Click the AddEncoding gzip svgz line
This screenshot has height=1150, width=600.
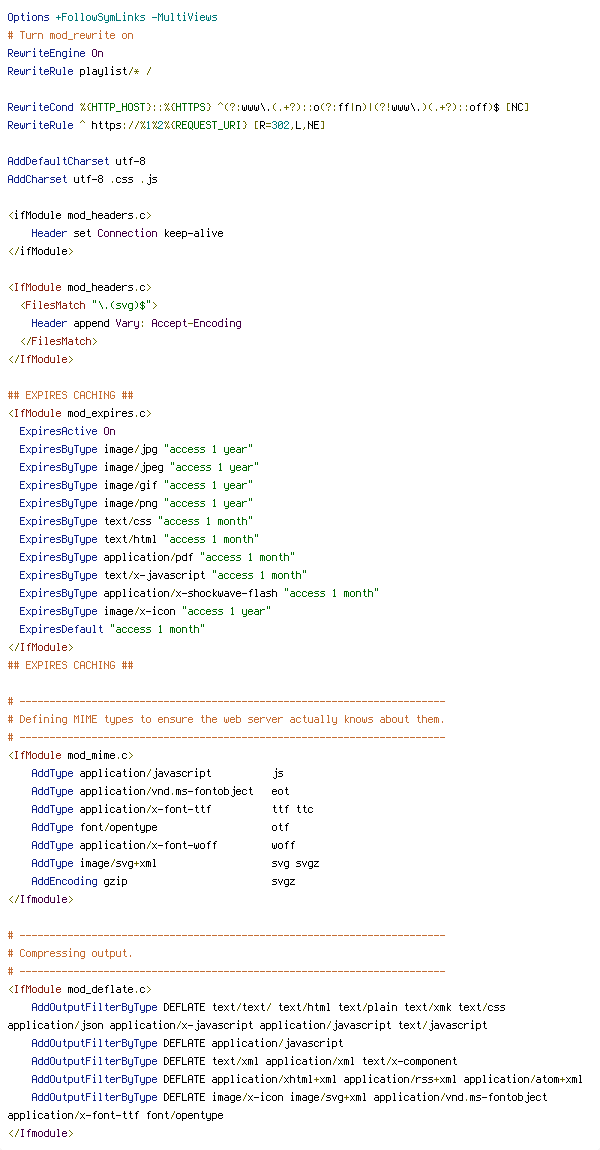tap(163, 881)
